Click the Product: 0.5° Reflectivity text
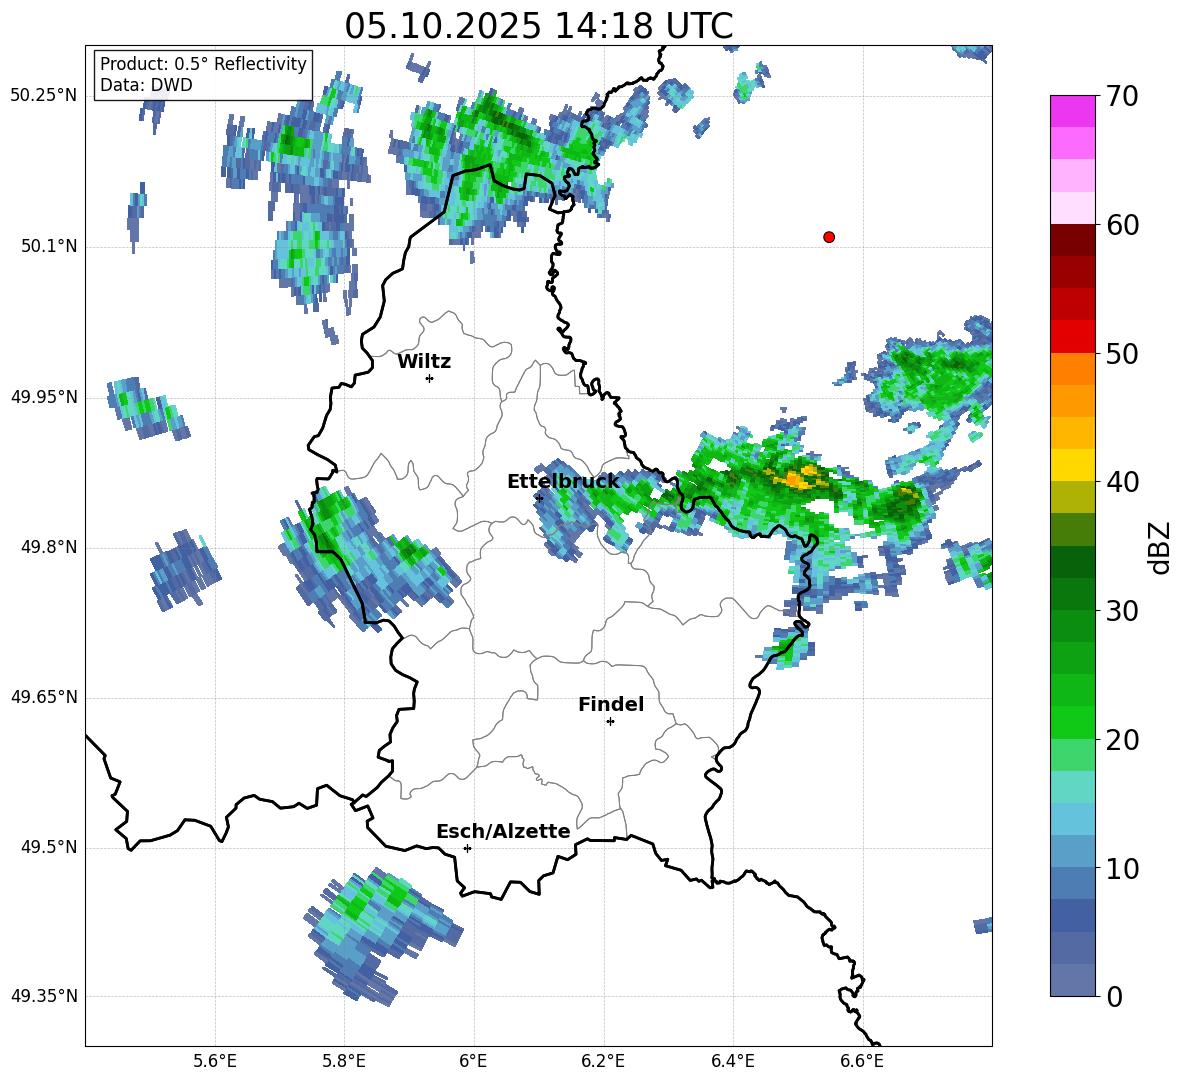Screen dimensions: 1184x1081 pyautogui.click(x=203, y=64)
